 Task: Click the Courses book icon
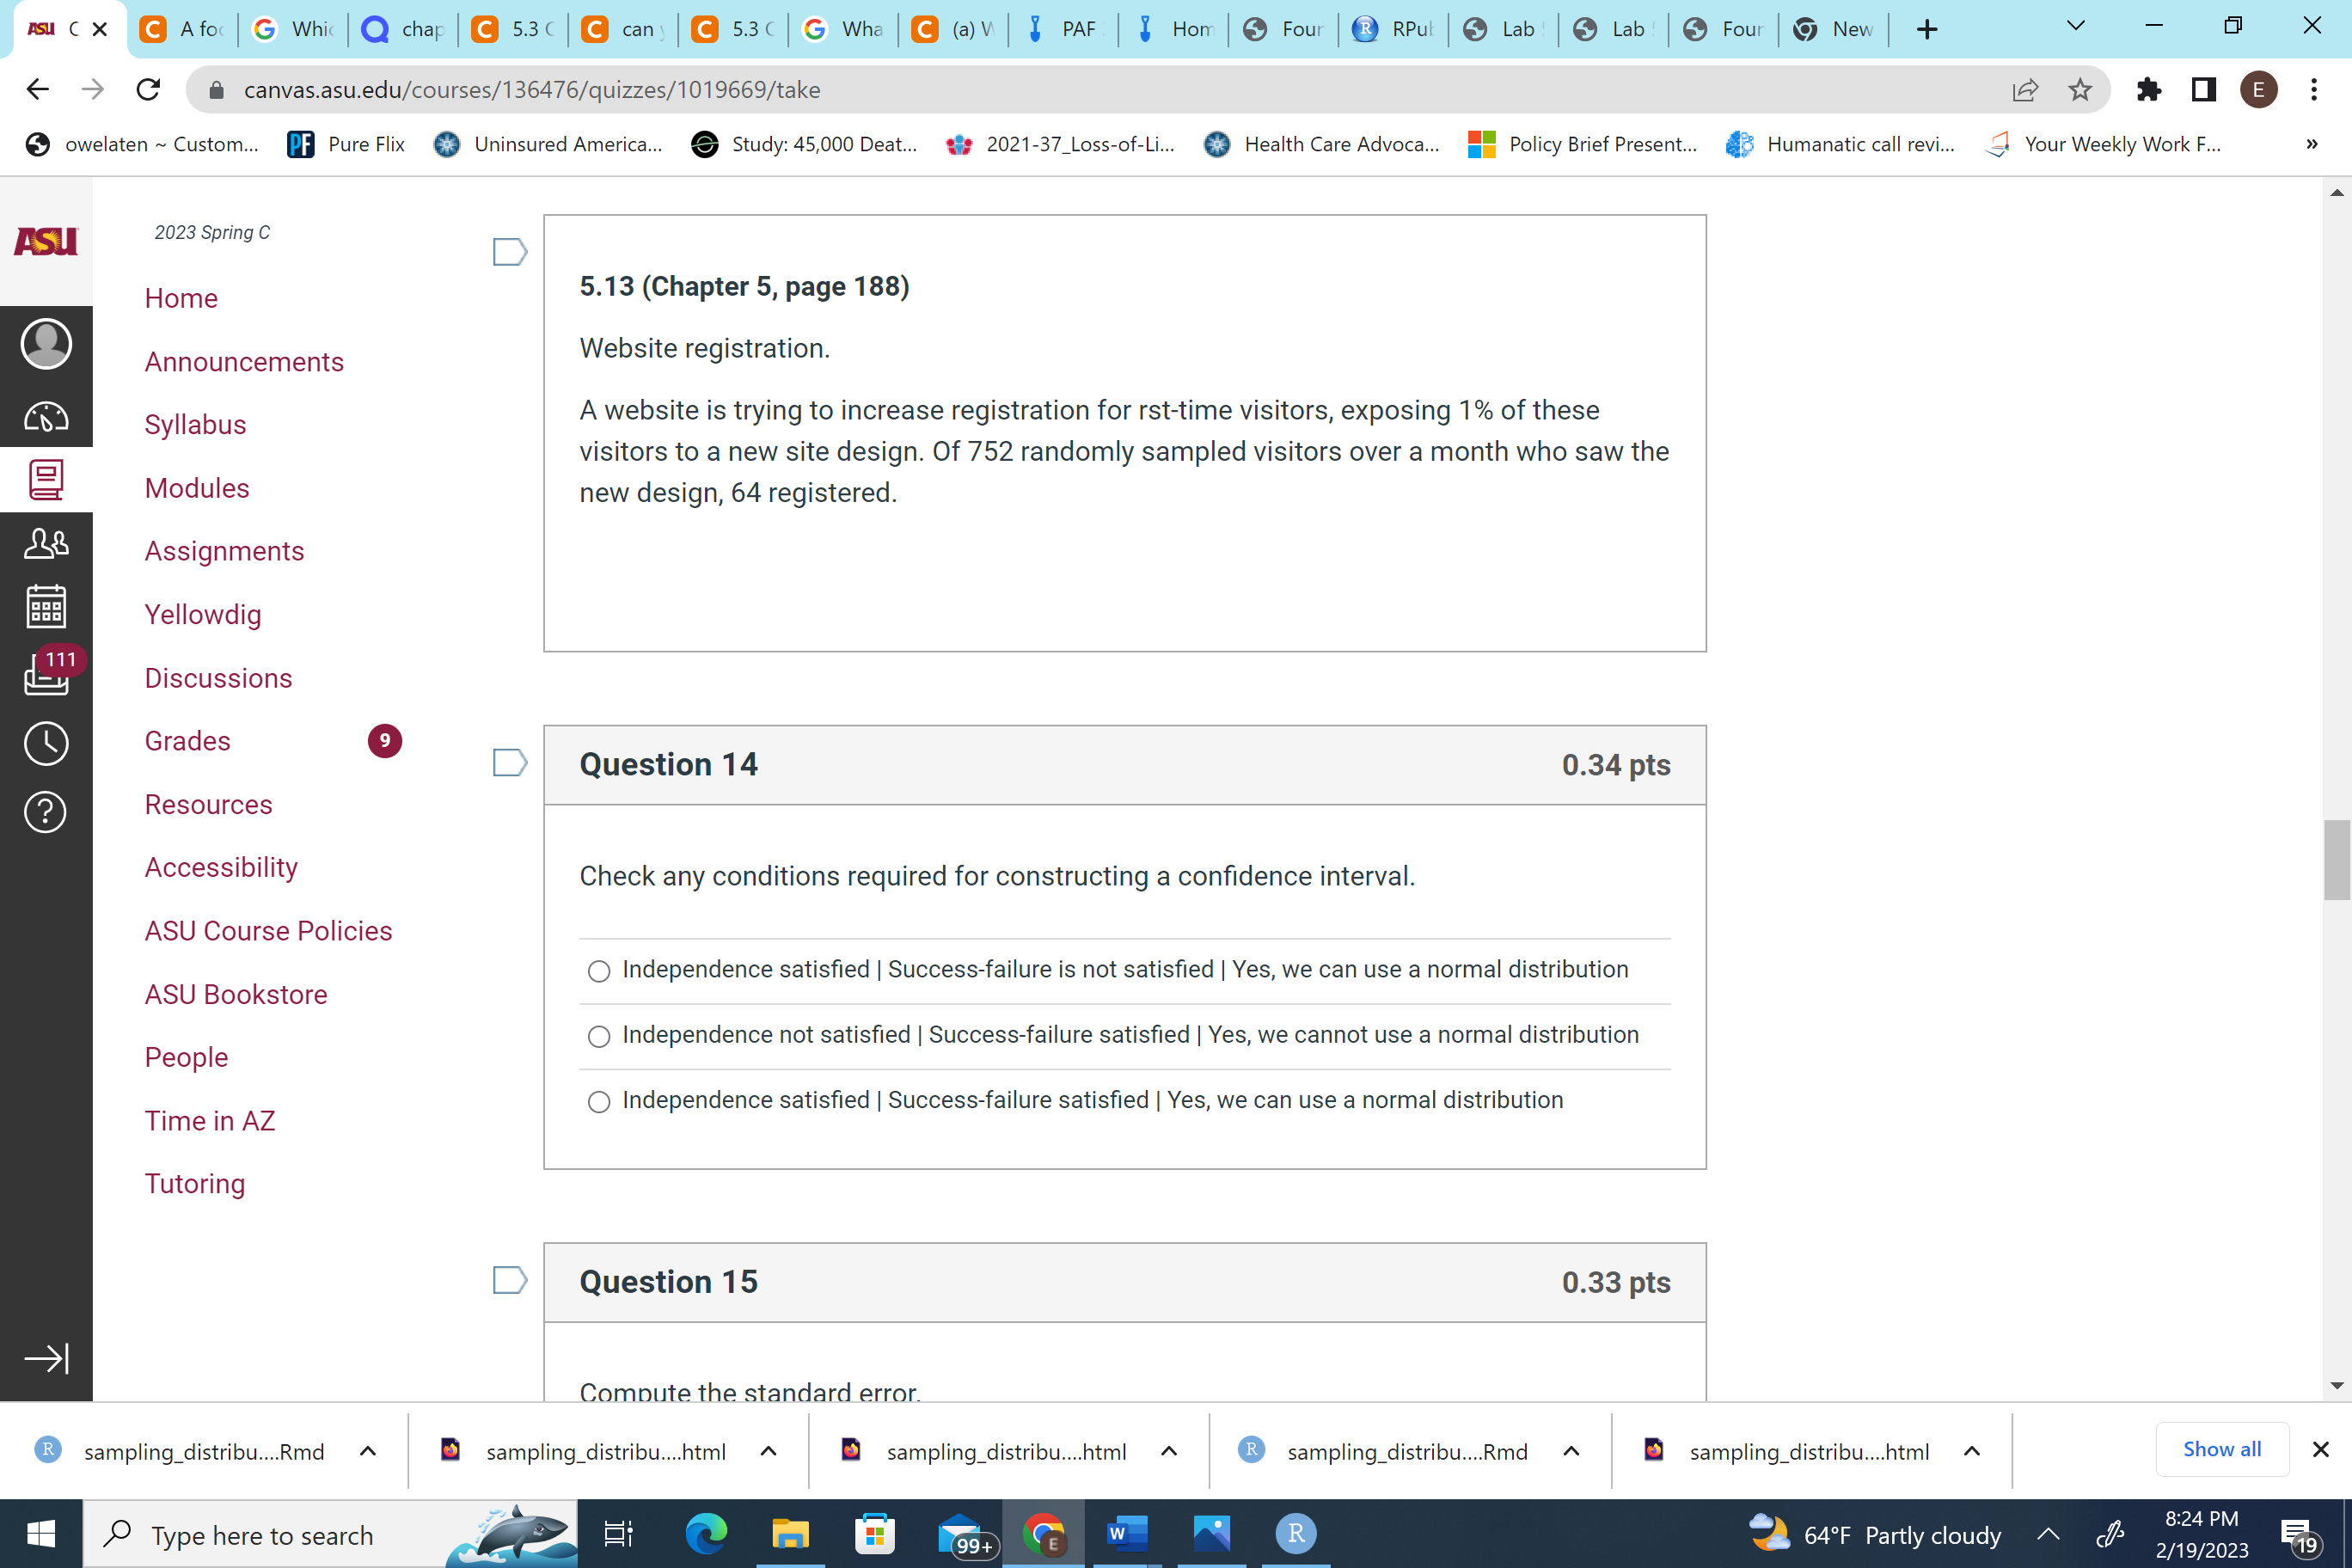point(46,480)
